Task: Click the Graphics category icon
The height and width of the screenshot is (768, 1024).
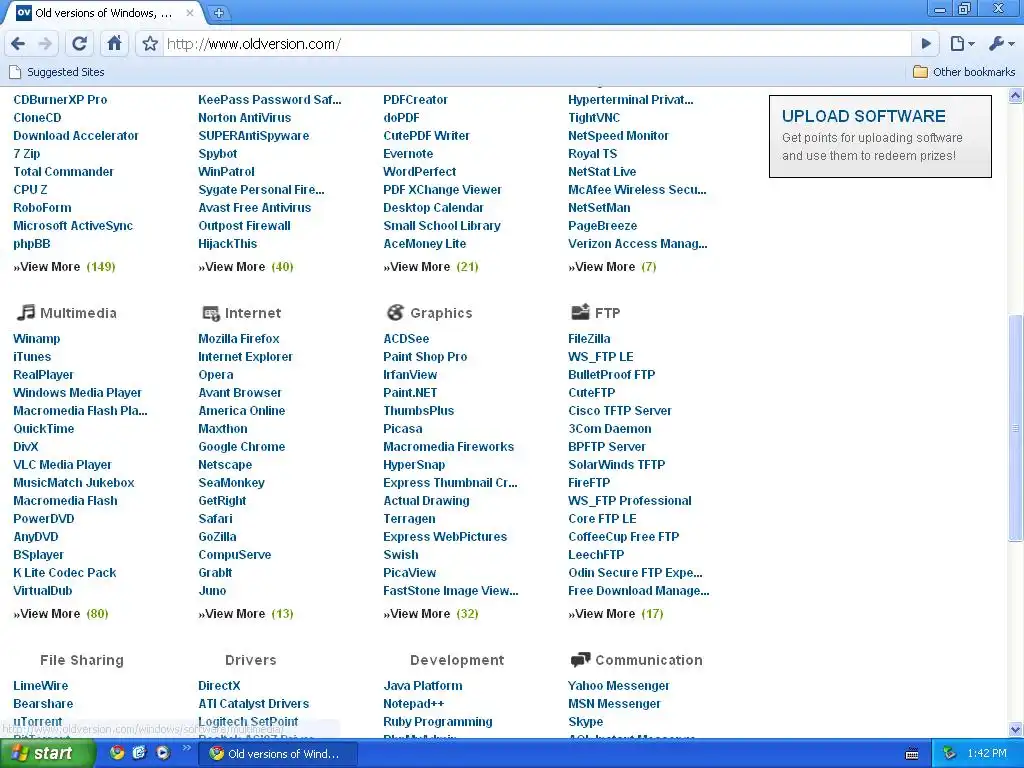Action: point(395,312)
